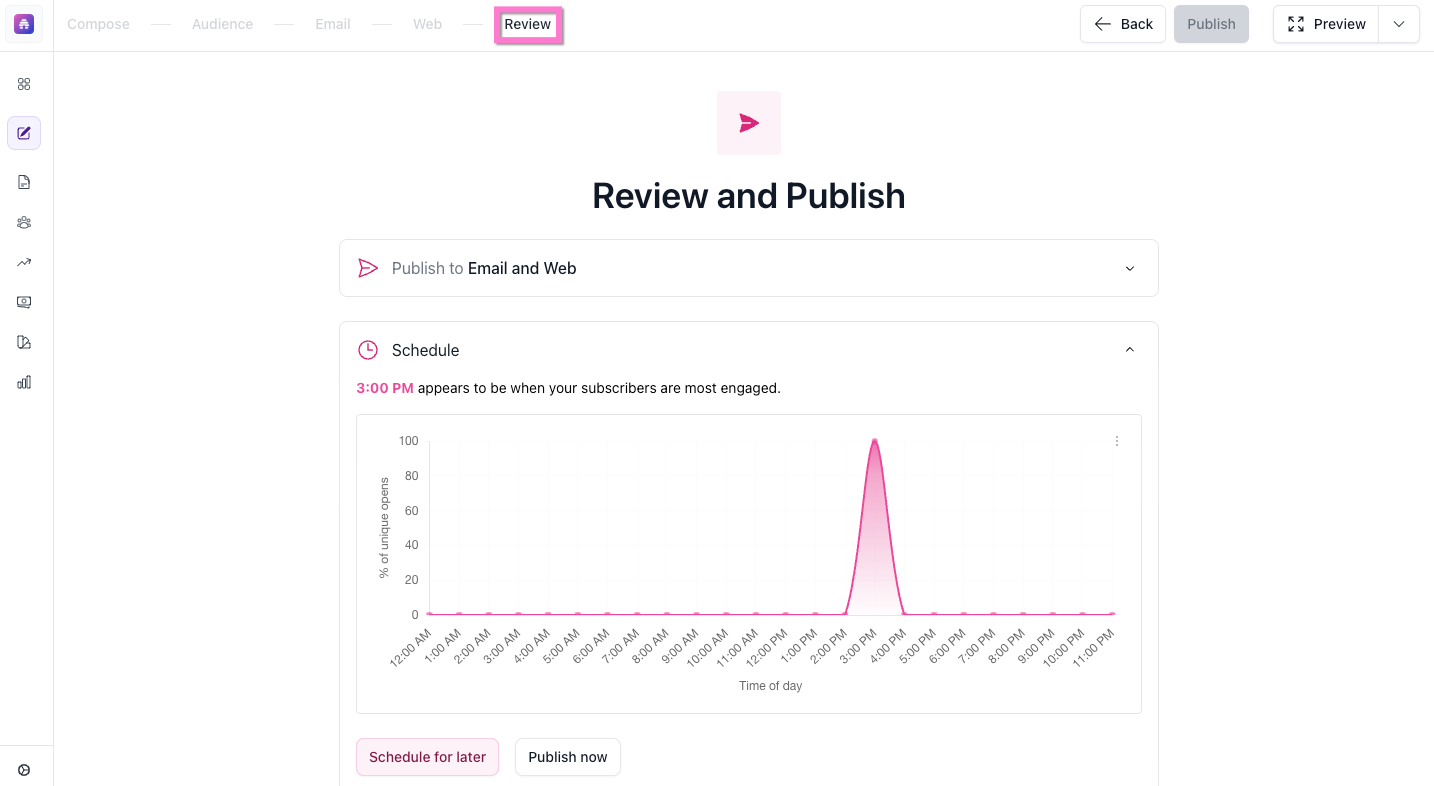Viewport: 1434px width, 786px height.
Task: Click the 3:00 PM pink engagement text
Action: 385,388
